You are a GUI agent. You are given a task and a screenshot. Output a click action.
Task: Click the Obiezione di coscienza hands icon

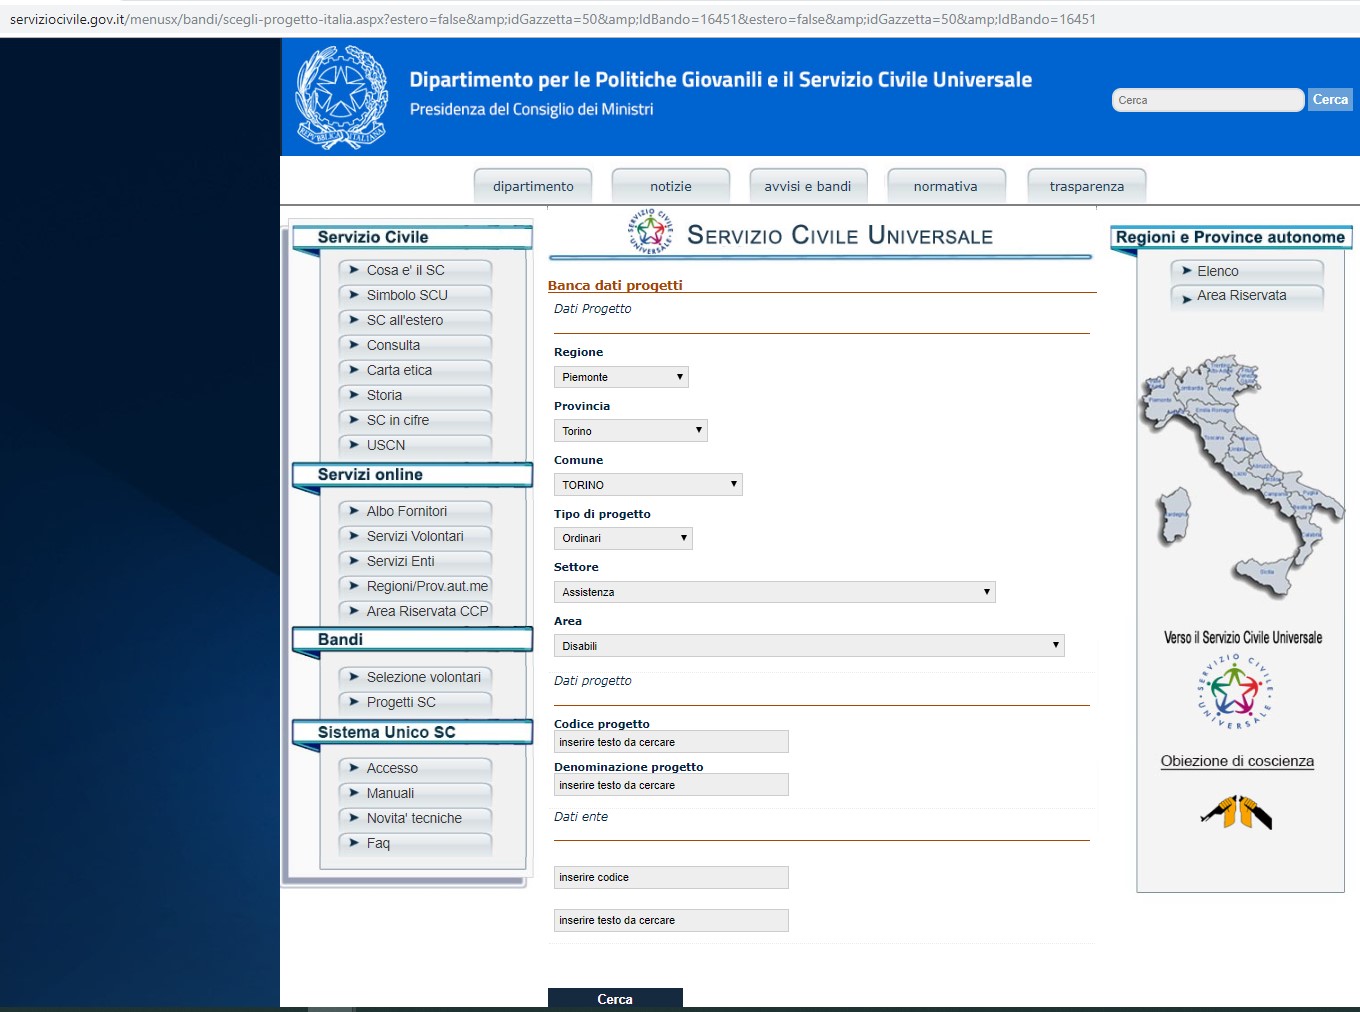click(x=1237, y=812)
